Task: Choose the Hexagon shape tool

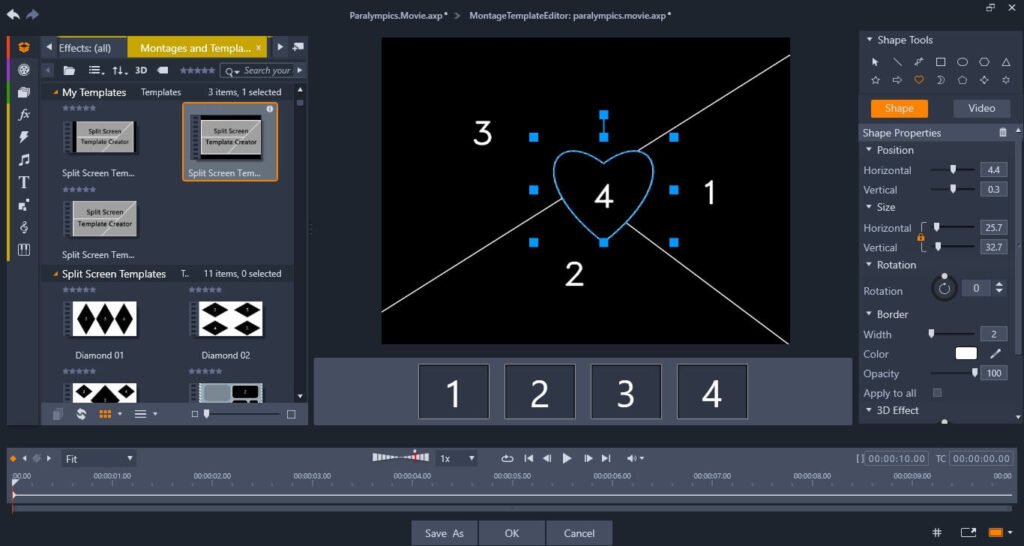Action: point(984,62)
